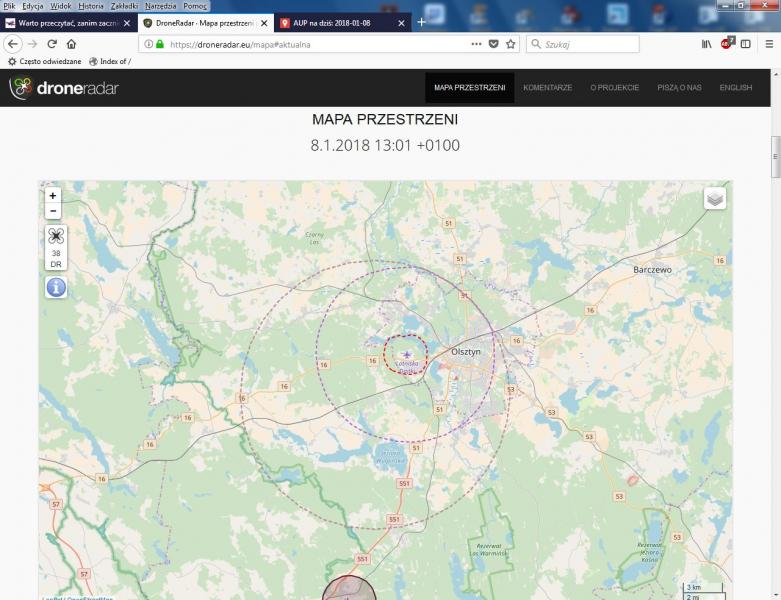Viewport: 781px width, 600px height.
Task: Zoom in on the map
Action: tap(53, 195)
